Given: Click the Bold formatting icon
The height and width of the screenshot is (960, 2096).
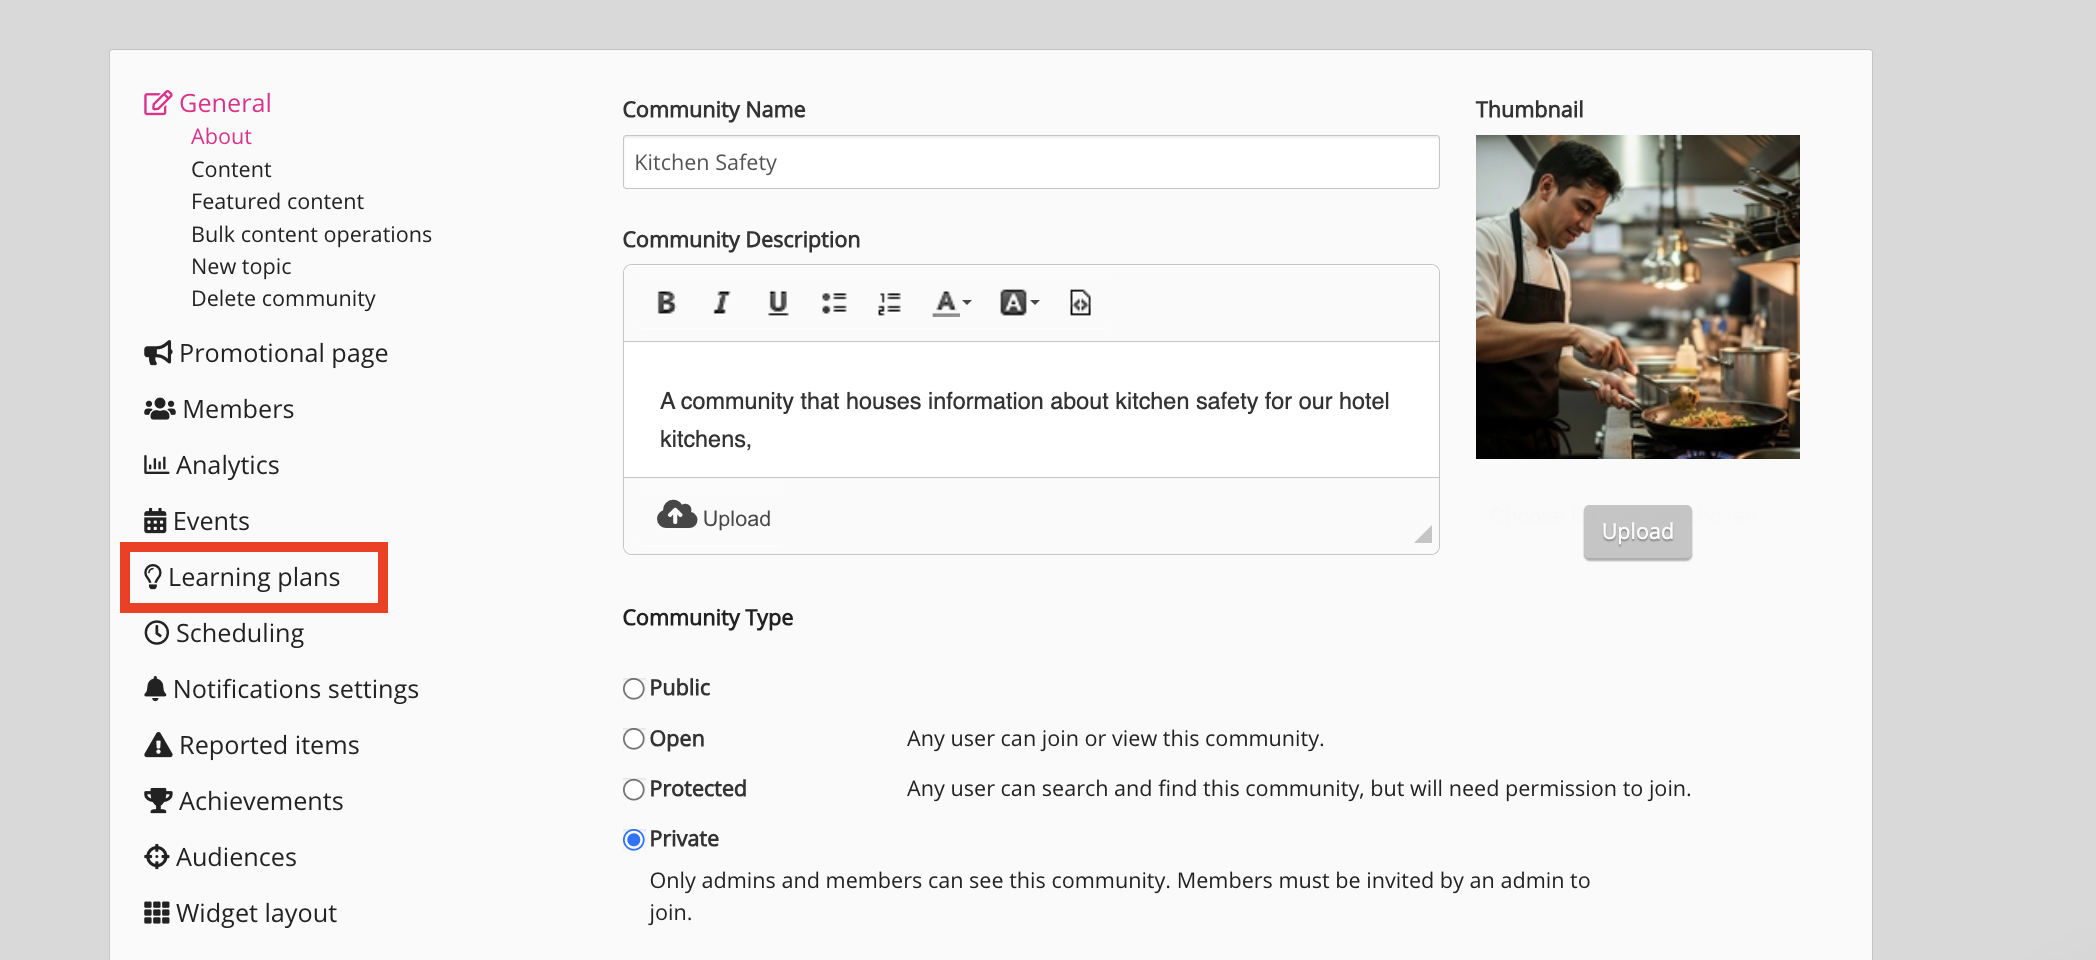Looking at the screenshot, I should coord(666,303).
